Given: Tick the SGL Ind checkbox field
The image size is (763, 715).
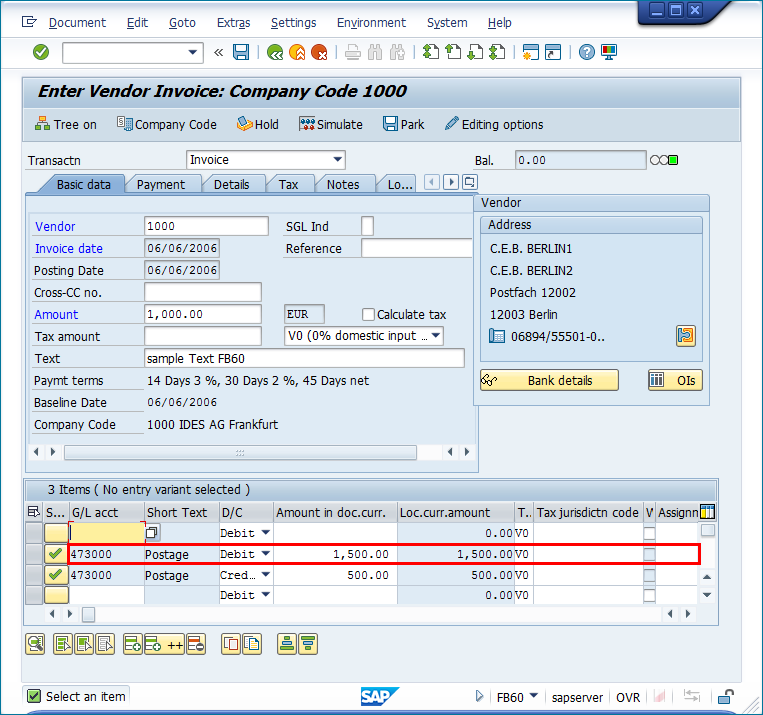Looking at the screenshot, I should (367, 226).
